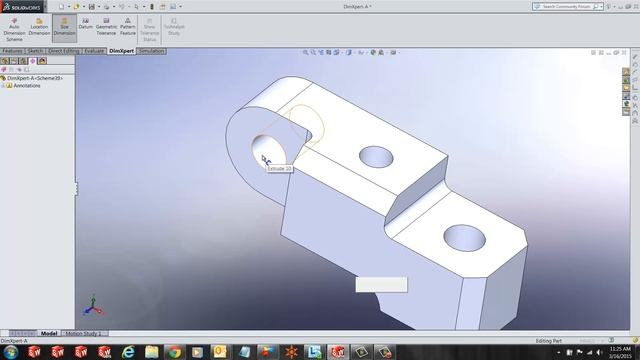Expand the search type dropdown arrow
Viewport: 640px width, 360px height.
tap(601, 7)
